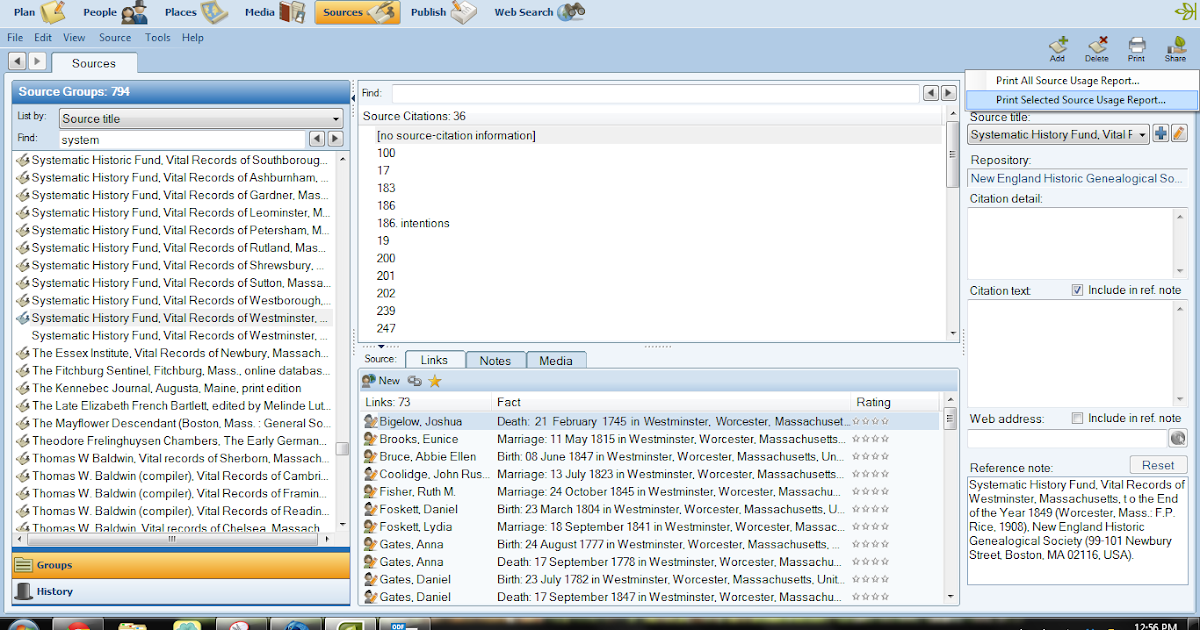Select citation '186. intentions'
This screenshot has height=630, width=1200.
click(414, 223)
